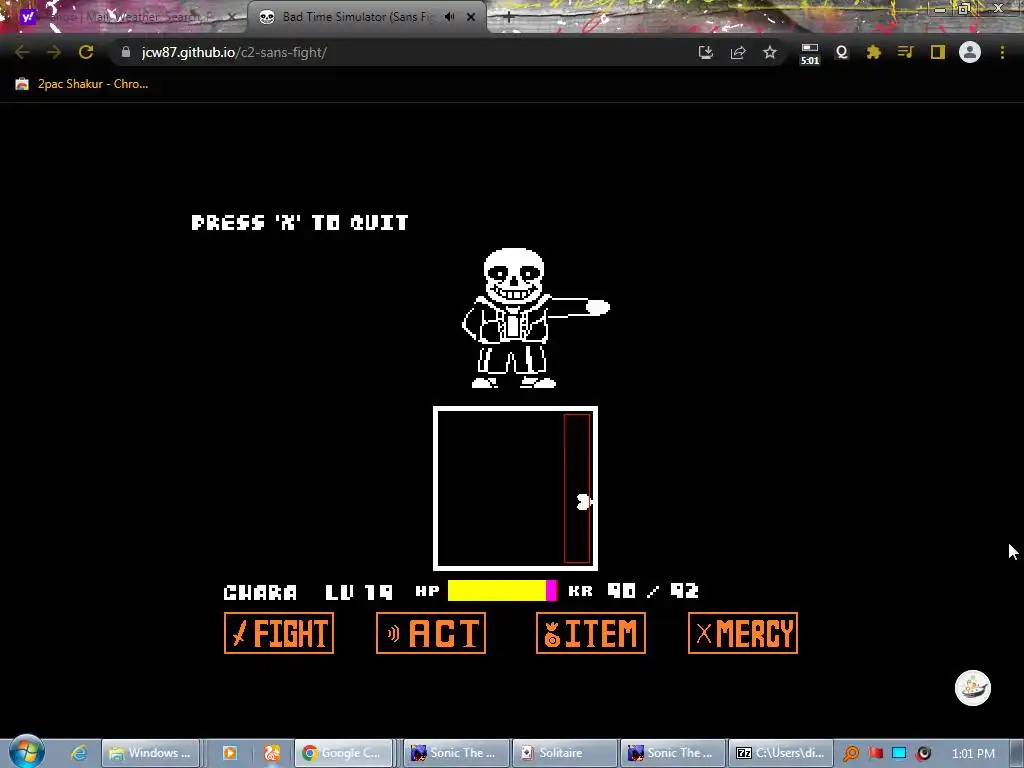The height and width of the screenshot is (768, 1024).
Task: Open the Chrome profile avatar
Action: [x=970, y=52]
